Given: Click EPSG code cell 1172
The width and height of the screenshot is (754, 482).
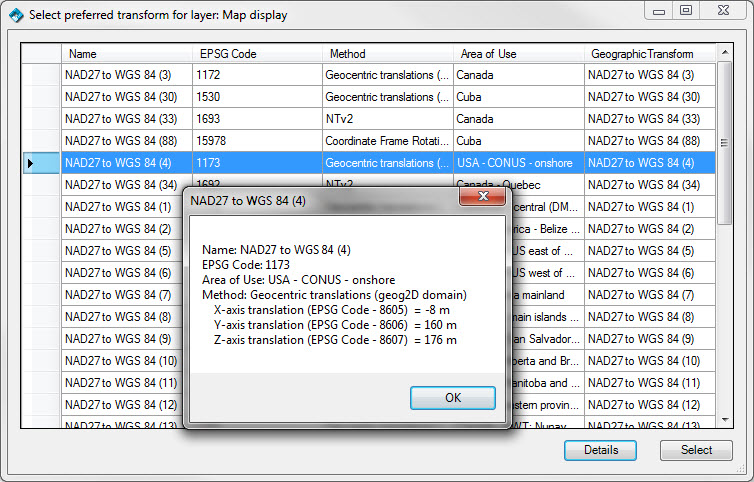Looking at the screenshot, I should click(x=257, y=75).
